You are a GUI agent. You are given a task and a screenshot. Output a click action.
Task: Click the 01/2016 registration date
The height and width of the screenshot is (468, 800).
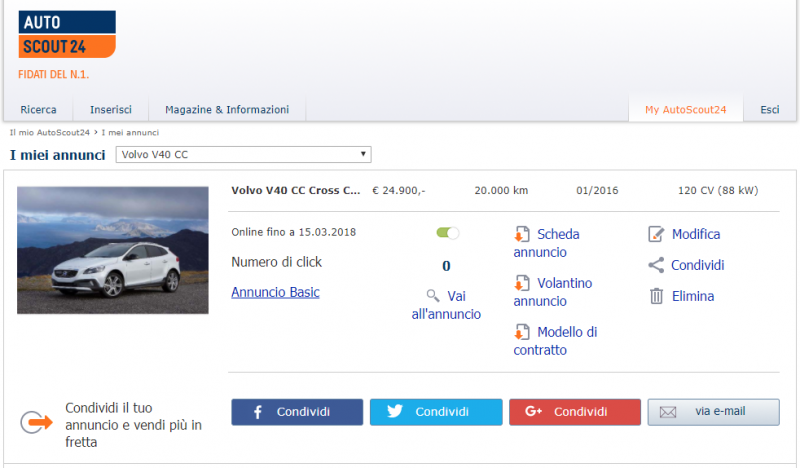tap(597, 190)
